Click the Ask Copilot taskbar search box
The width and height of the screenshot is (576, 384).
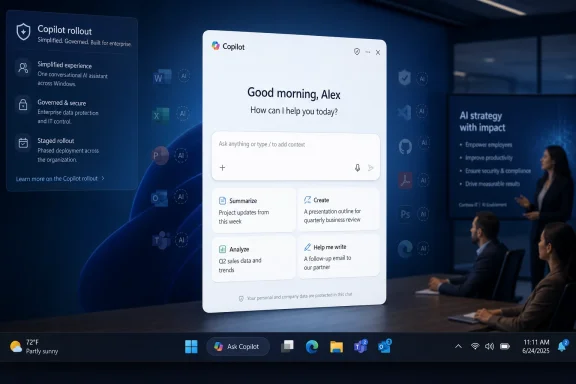click(x=238, y=347)
